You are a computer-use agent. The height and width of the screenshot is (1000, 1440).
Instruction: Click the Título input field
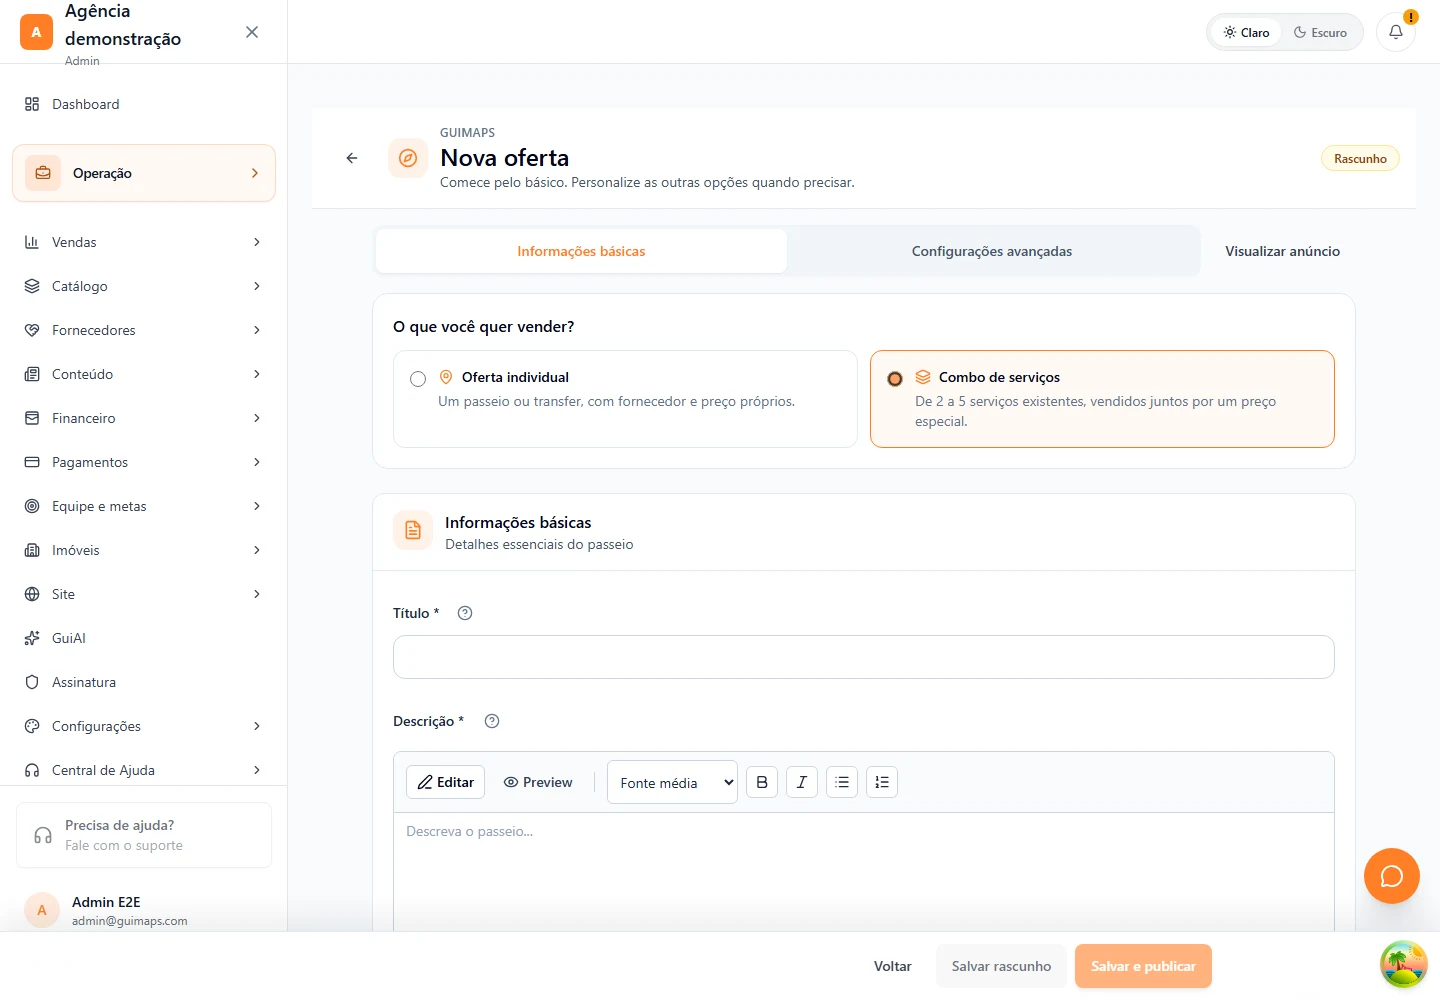pos(864,657)
